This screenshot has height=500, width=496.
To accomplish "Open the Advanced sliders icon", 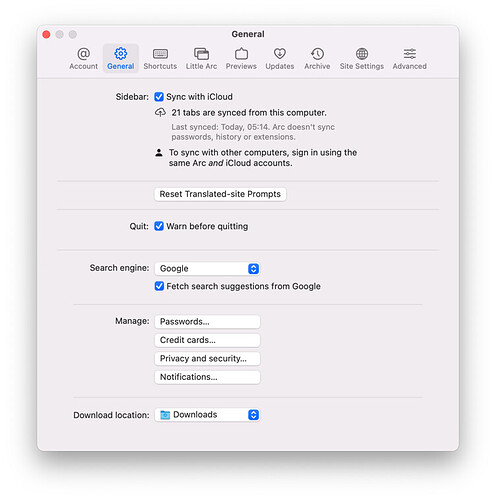I will click(x=410, y=54).
